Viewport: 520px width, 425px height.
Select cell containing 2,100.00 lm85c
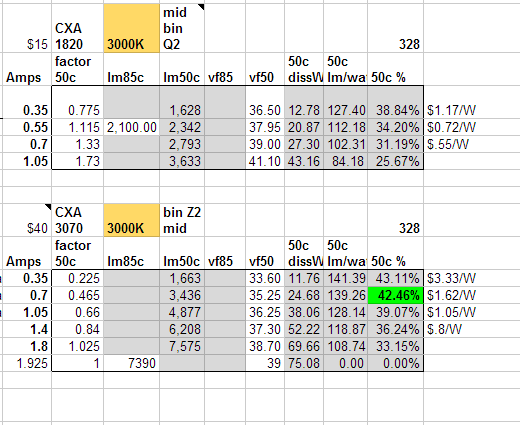coord(131,127)
